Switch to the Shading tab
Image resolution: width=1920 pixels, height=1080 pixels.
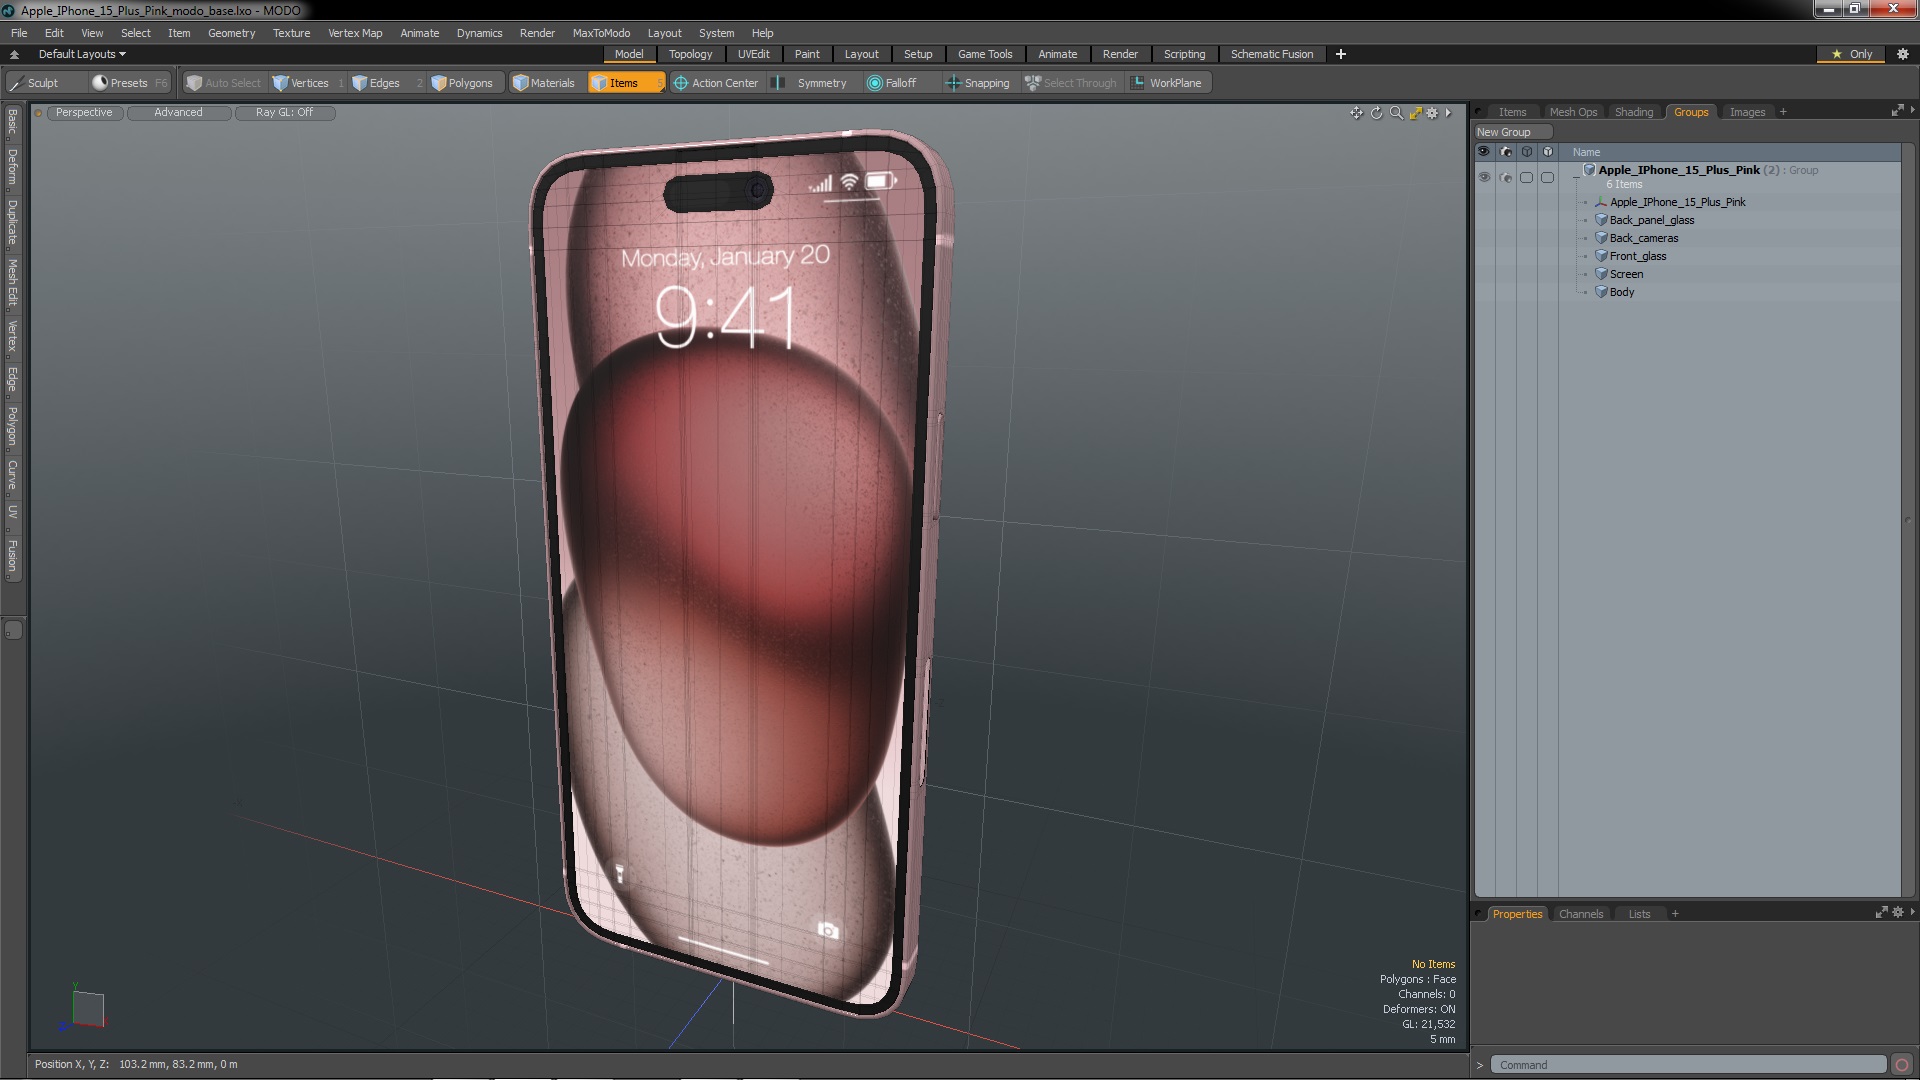[x=1633, y=112]
